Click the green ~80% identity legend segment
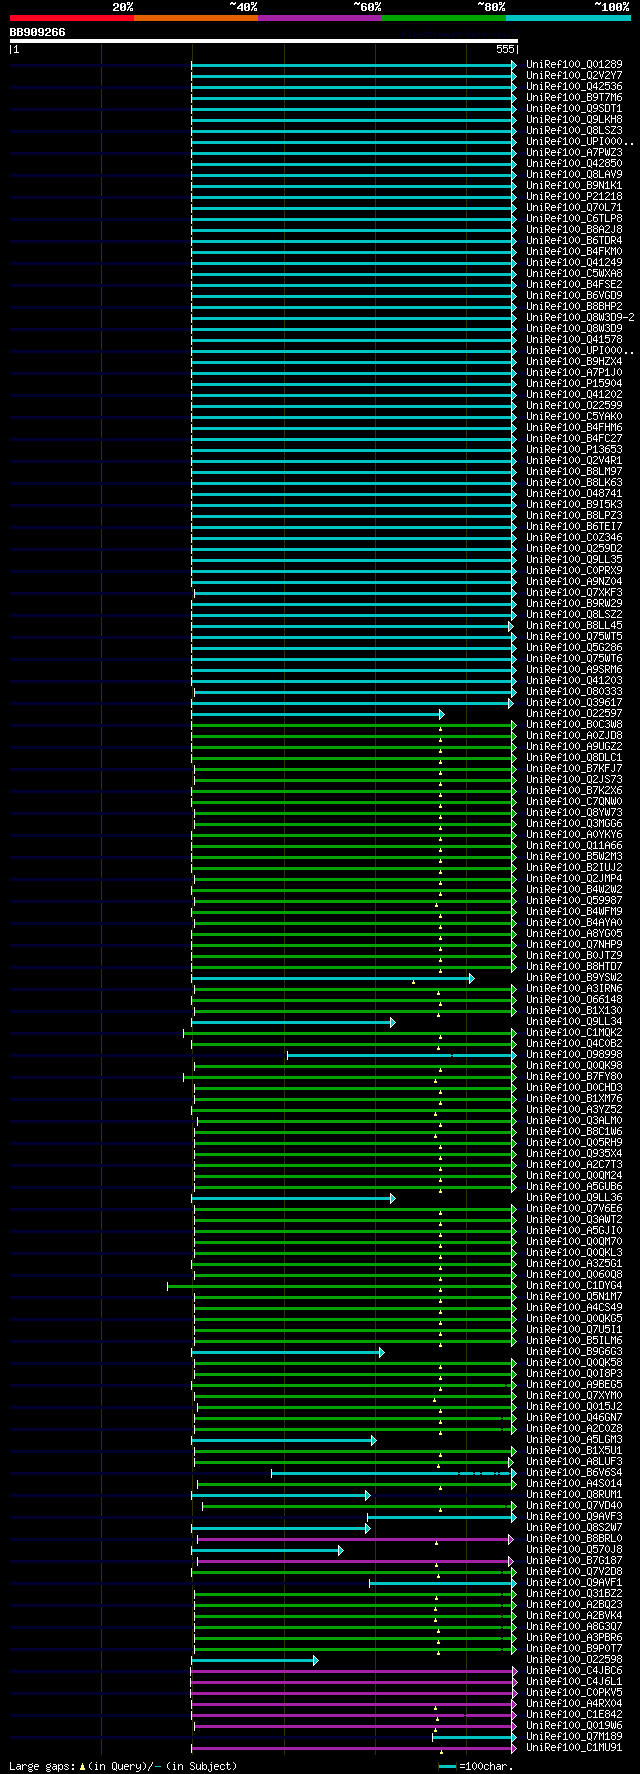 pyautogui.click(x=444, y=17)
